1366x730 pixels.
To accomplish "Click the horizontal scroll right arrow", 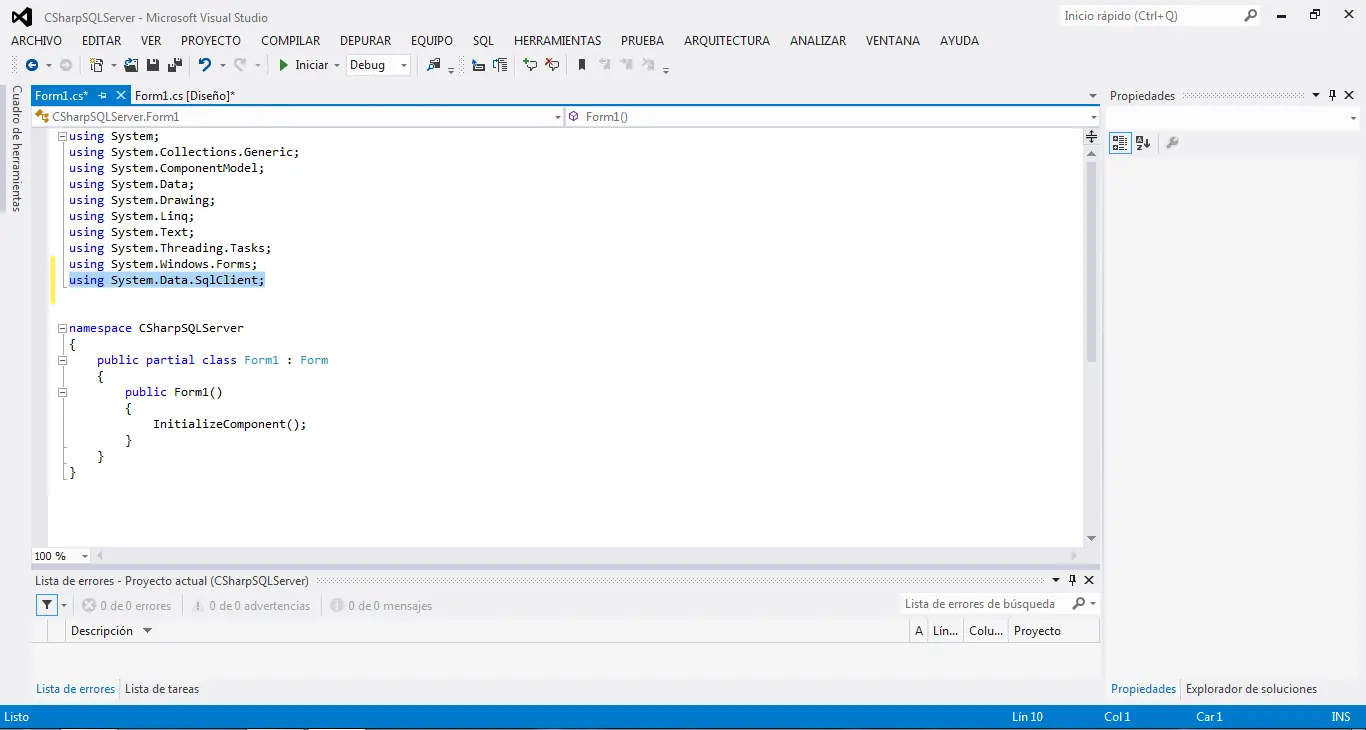I will [x=1075, y=556].
